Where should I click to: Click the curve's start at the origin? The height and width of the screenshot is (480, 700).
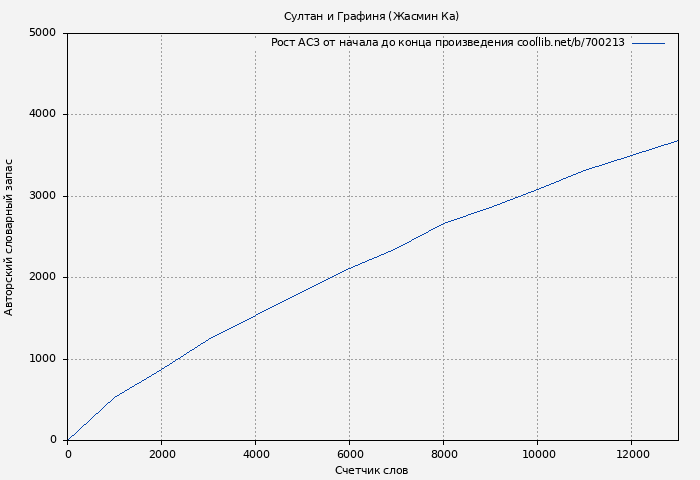point(68,439)
